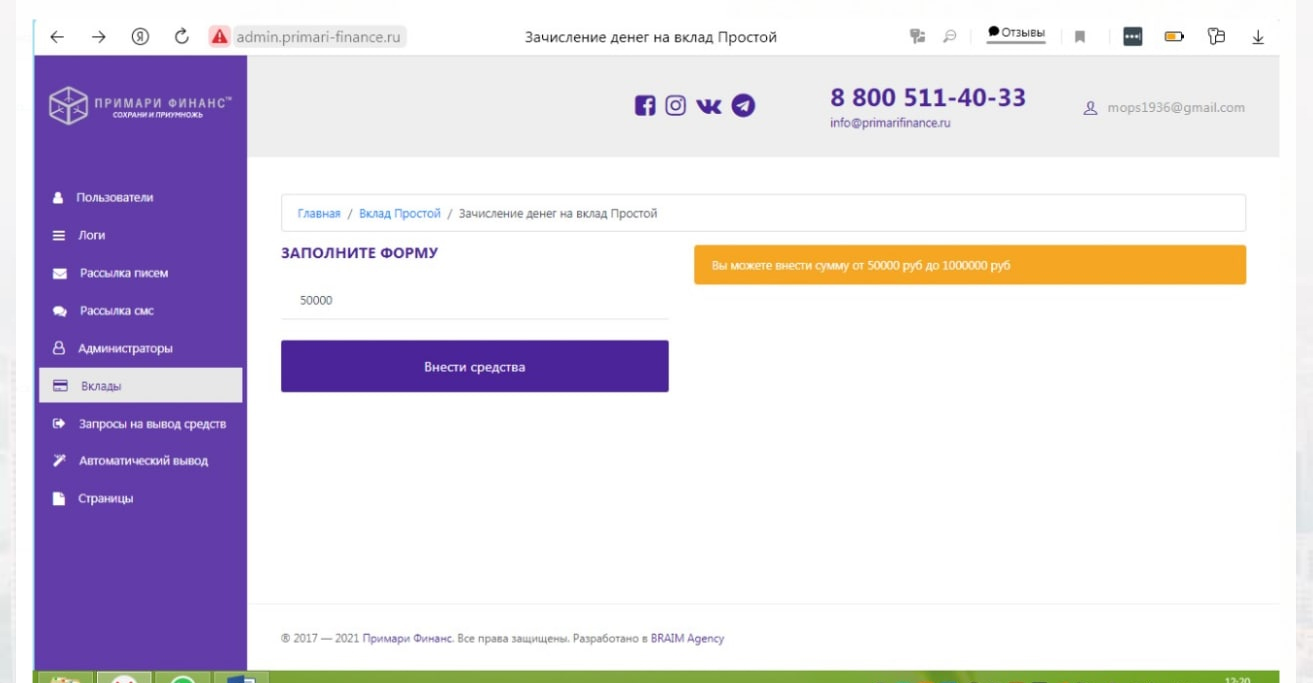This screenshot has height=683, width=1313.
Task: Open Запросы на вывод средств
Action: click(x=152, y=424)
